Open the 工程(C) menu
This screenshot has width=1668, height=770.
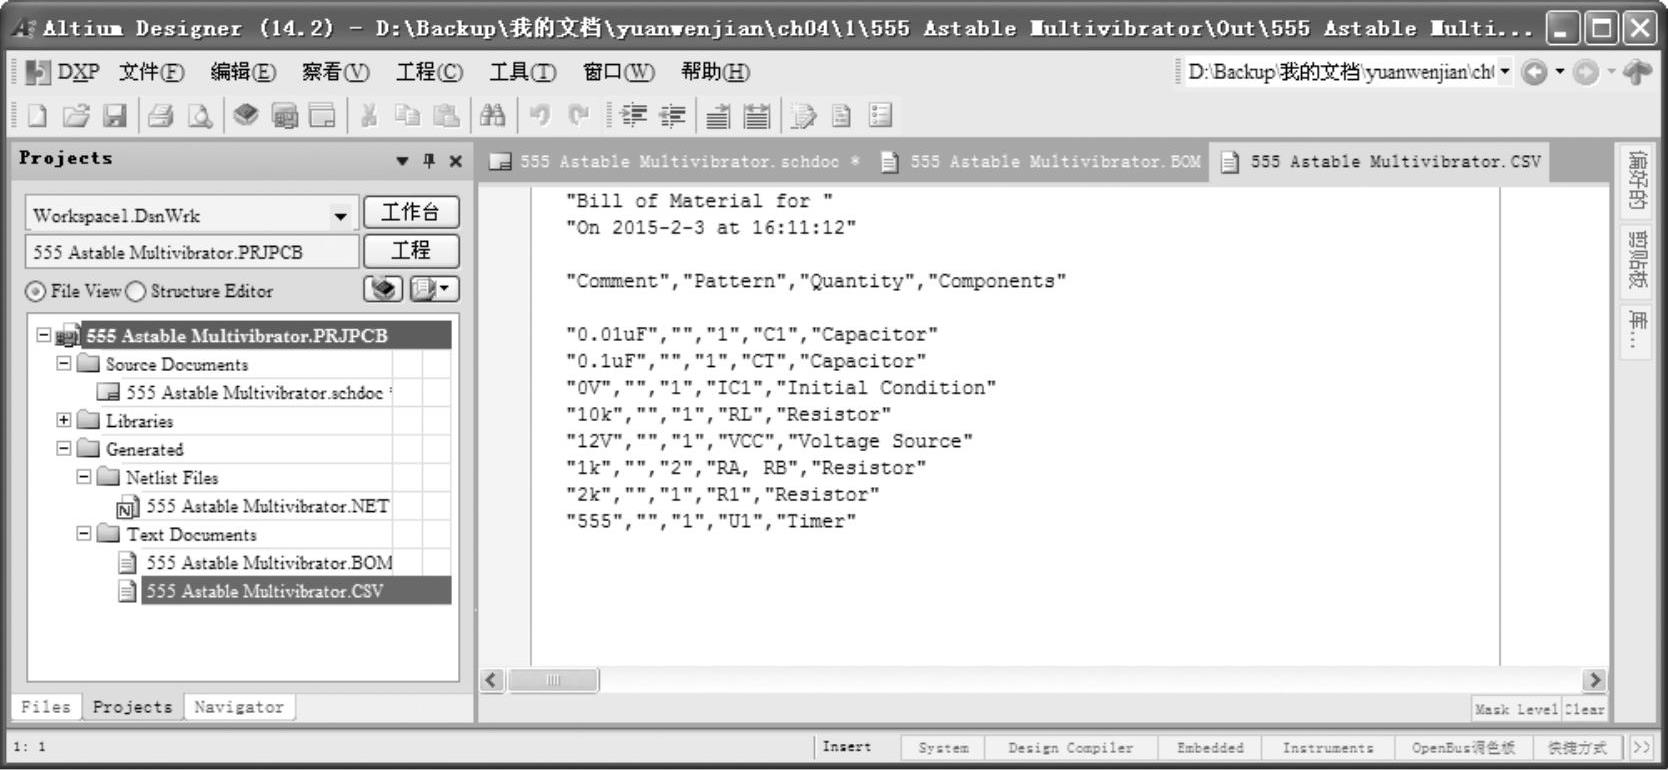429,72
